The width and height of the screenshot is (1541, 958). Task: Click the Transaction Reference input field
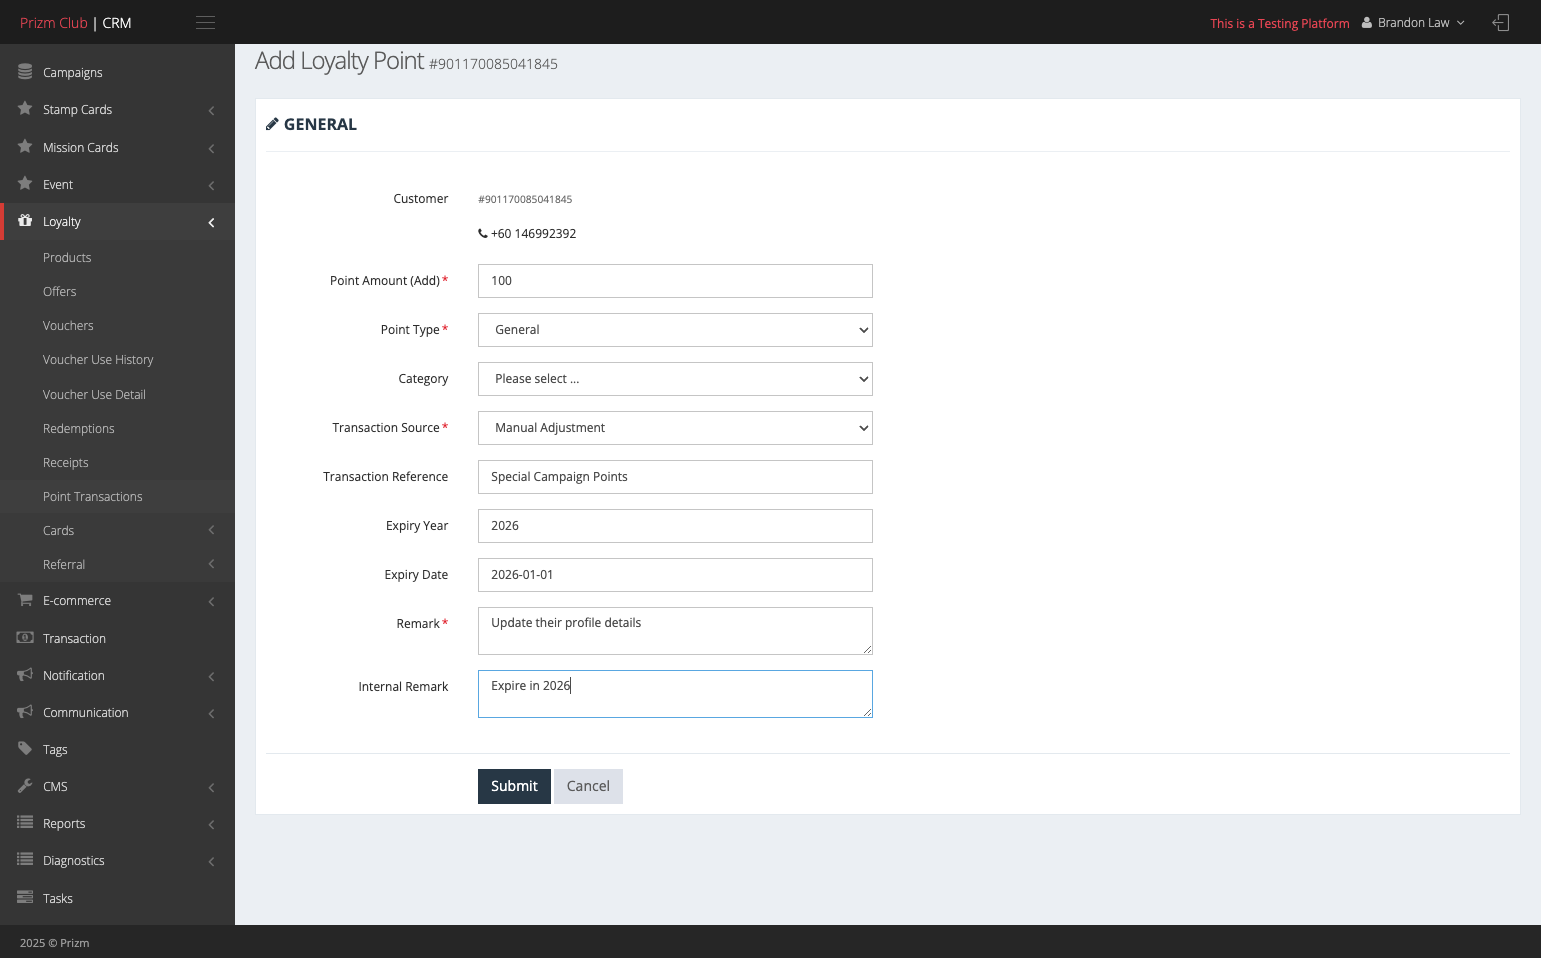coord(675,477)
